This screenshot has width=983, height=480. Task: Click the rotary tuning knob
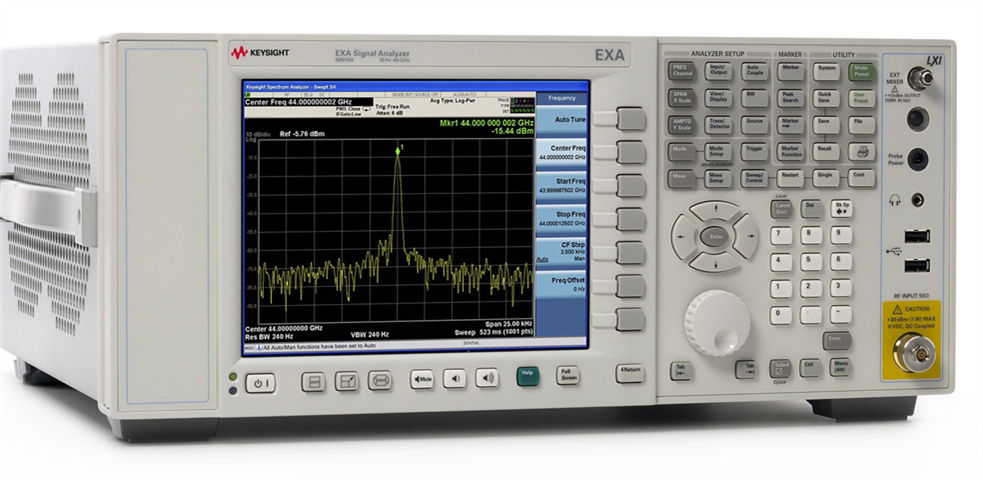pyautogui.click(x=717, y=323)
